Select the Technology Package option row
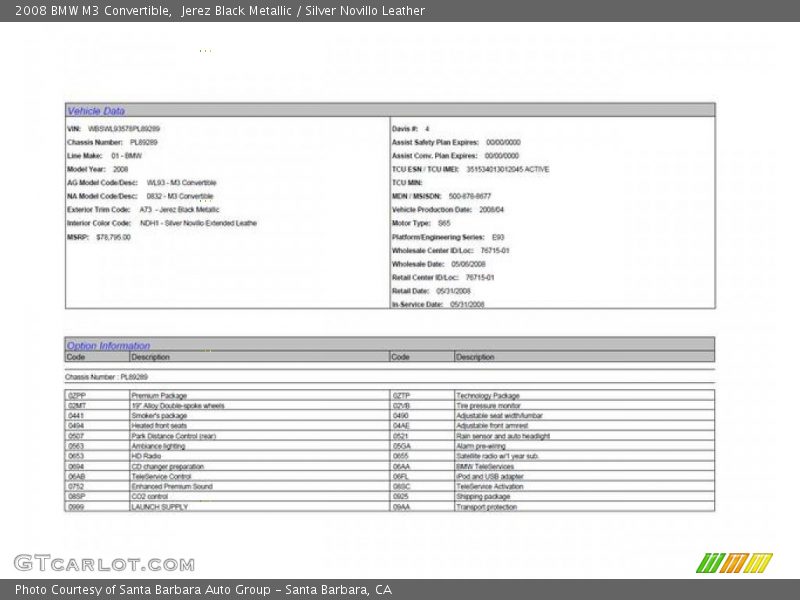 (488, 396)
